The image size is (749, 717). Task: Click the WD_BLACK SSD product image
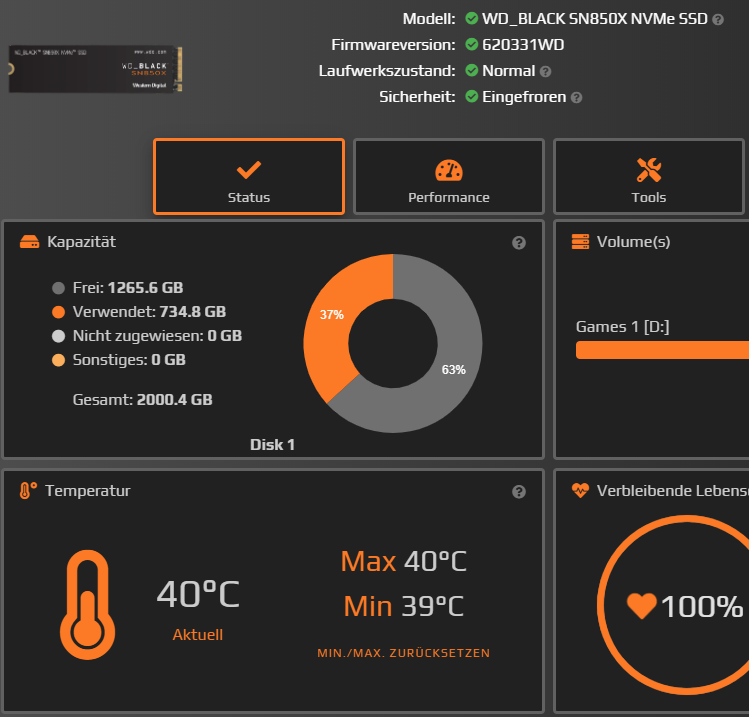(x=96, y=69)
